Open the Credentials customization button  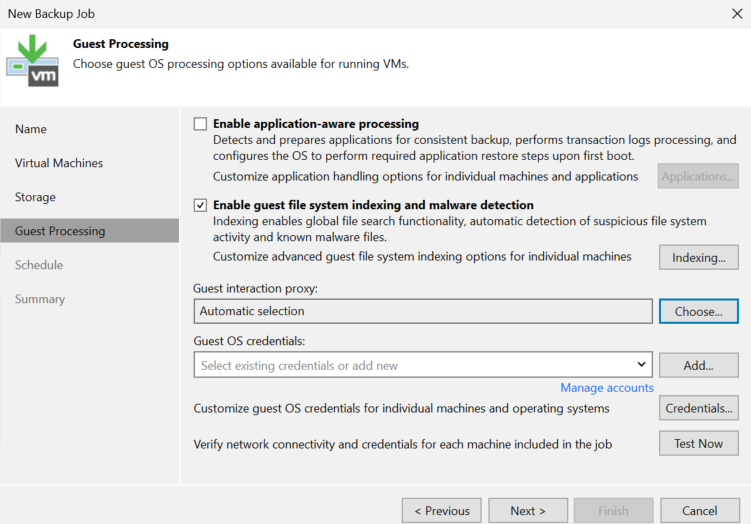pyautogui.click(x=698, y=408)
